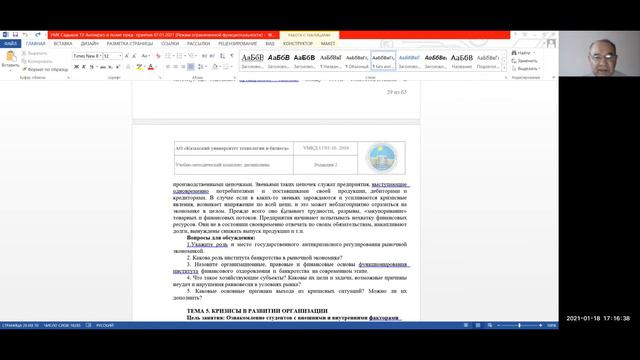
Task: Decrease the font size
Action: [134, 56]
